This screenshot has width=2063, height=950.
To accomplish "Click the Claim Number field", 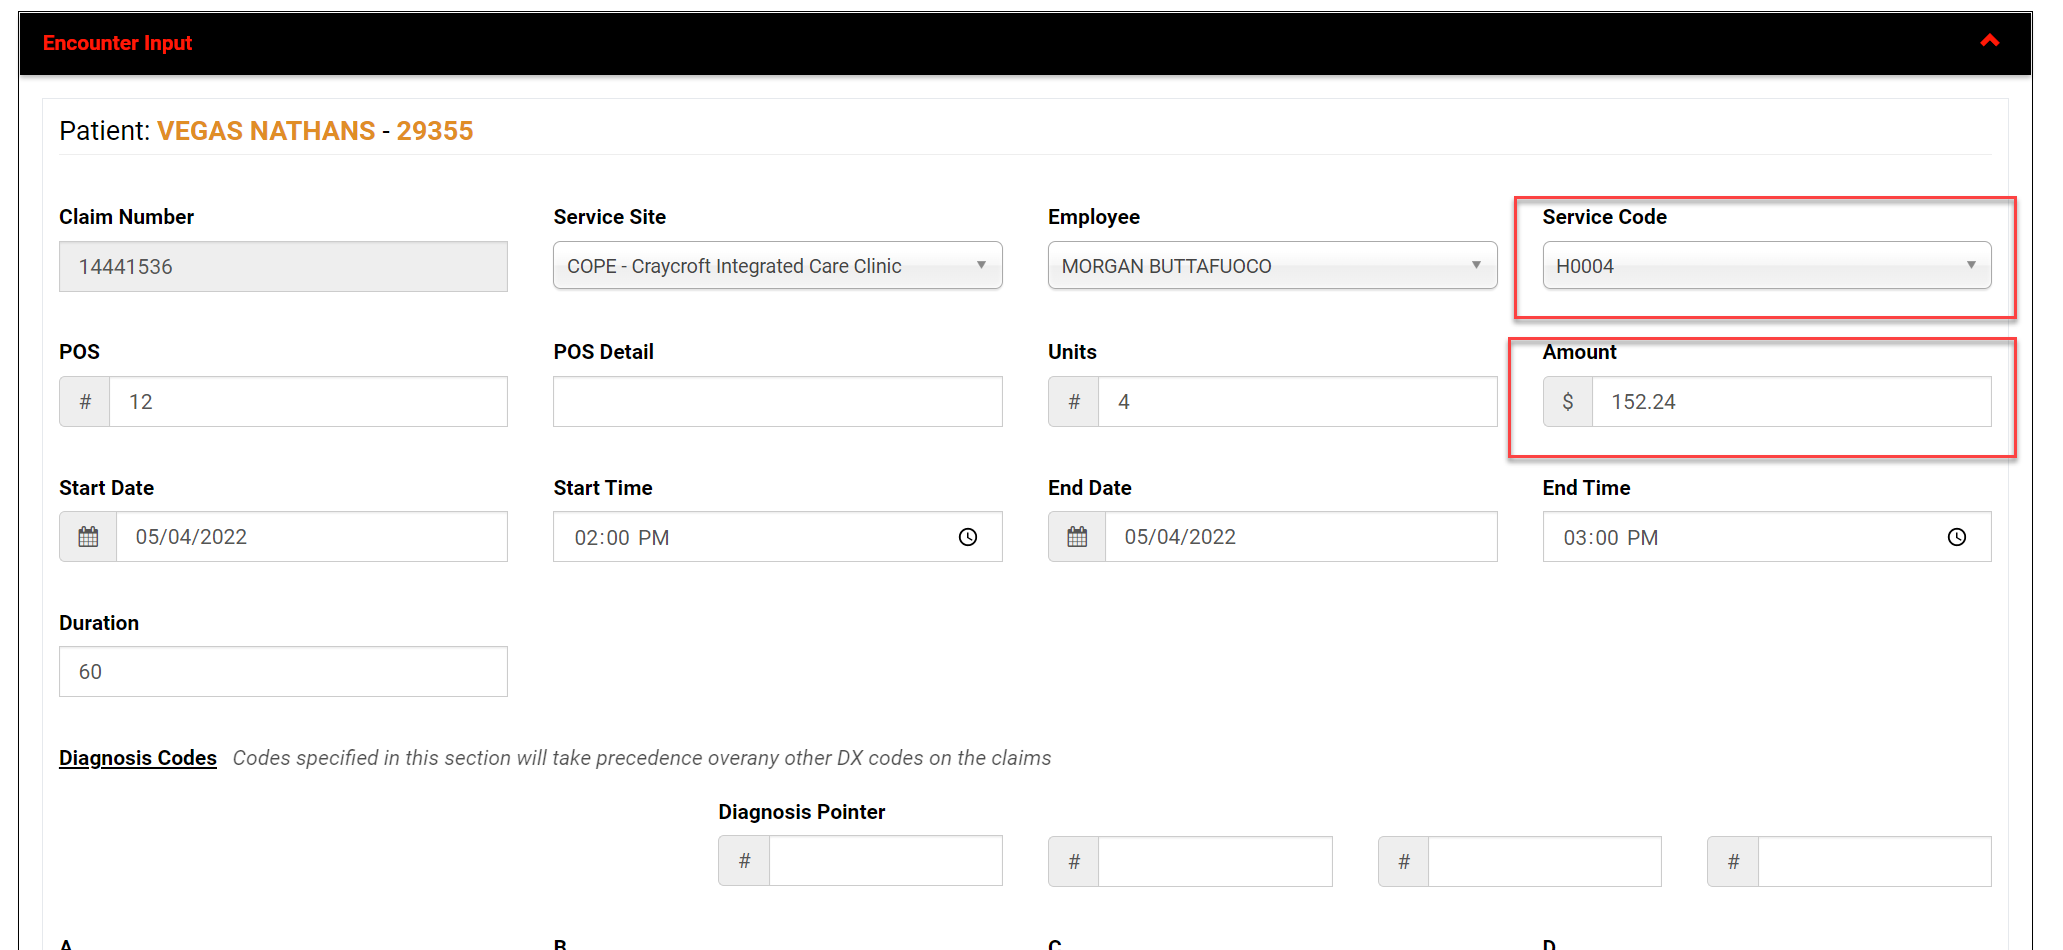I will point(283,267).
